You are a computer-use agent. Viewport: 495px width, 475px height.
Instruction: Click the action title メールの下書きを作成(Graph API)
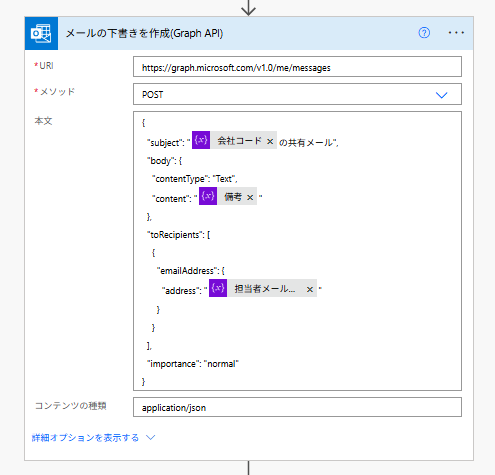tap(144, 33)
